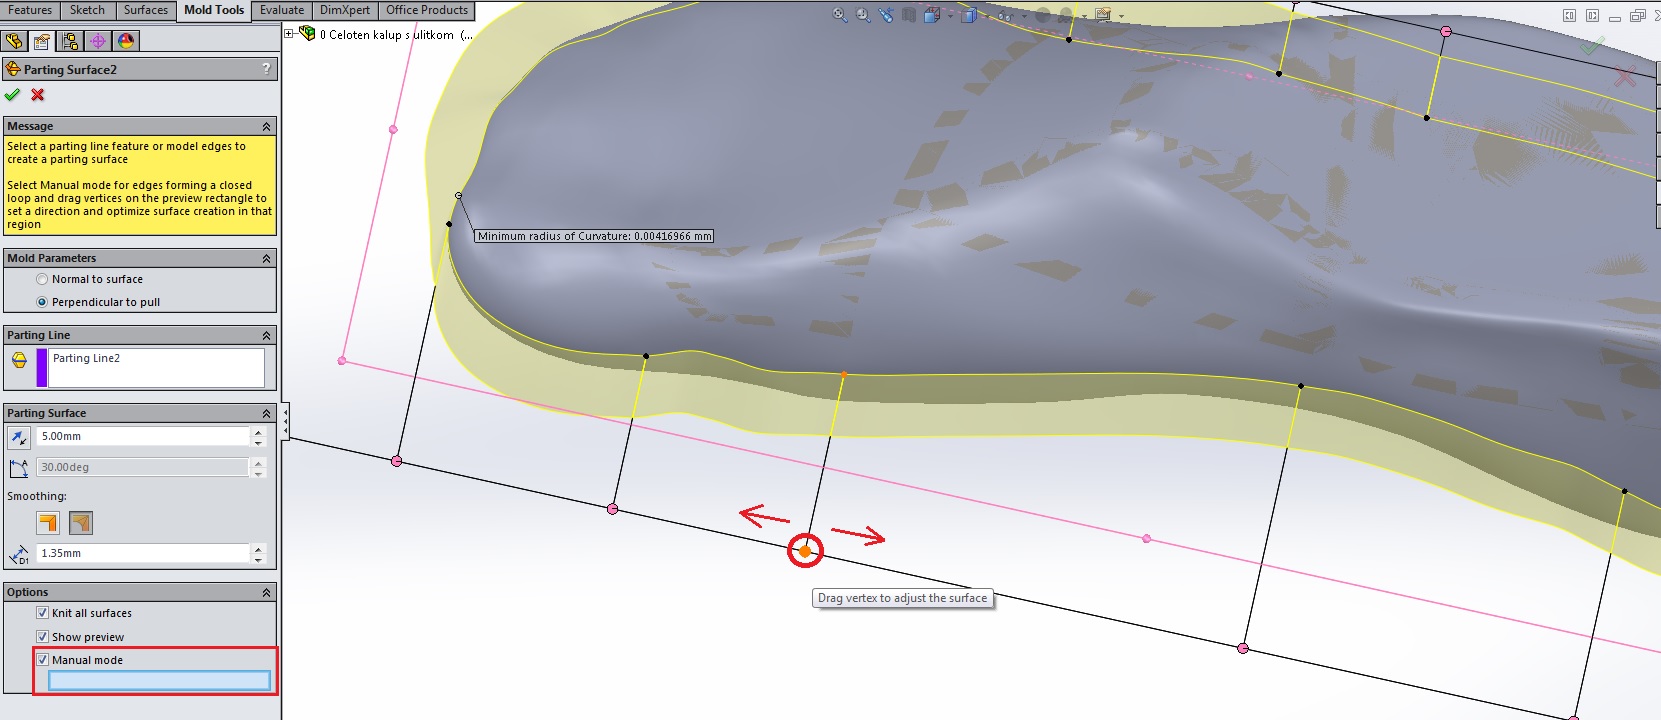Select the Normal to surface radio button

42,280
